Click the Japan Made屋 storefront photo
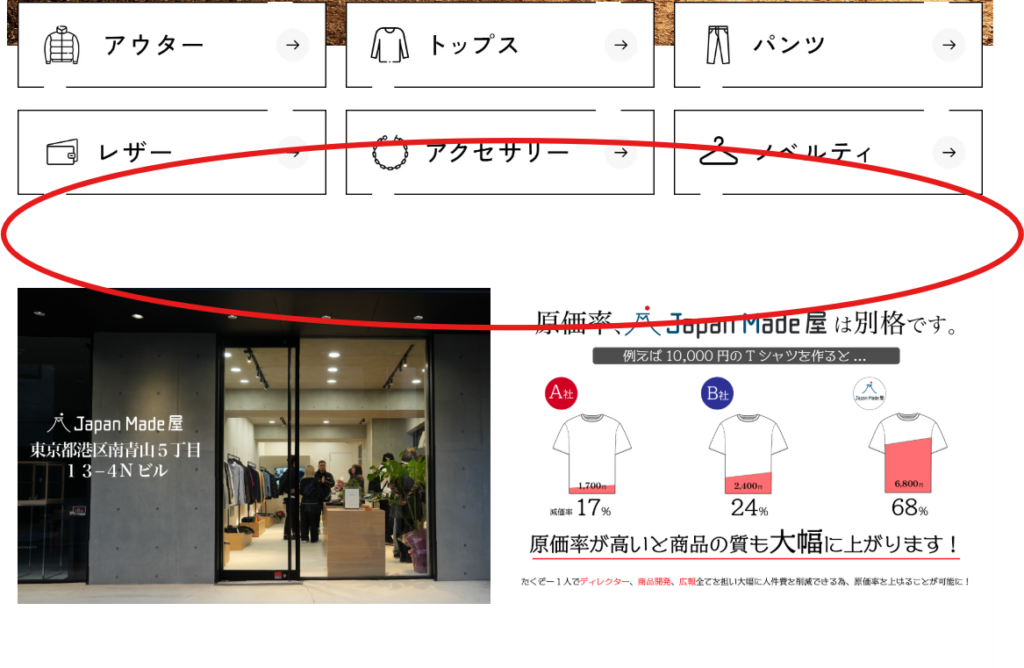Screen dimensions: 1024x668 click(254, 446)
